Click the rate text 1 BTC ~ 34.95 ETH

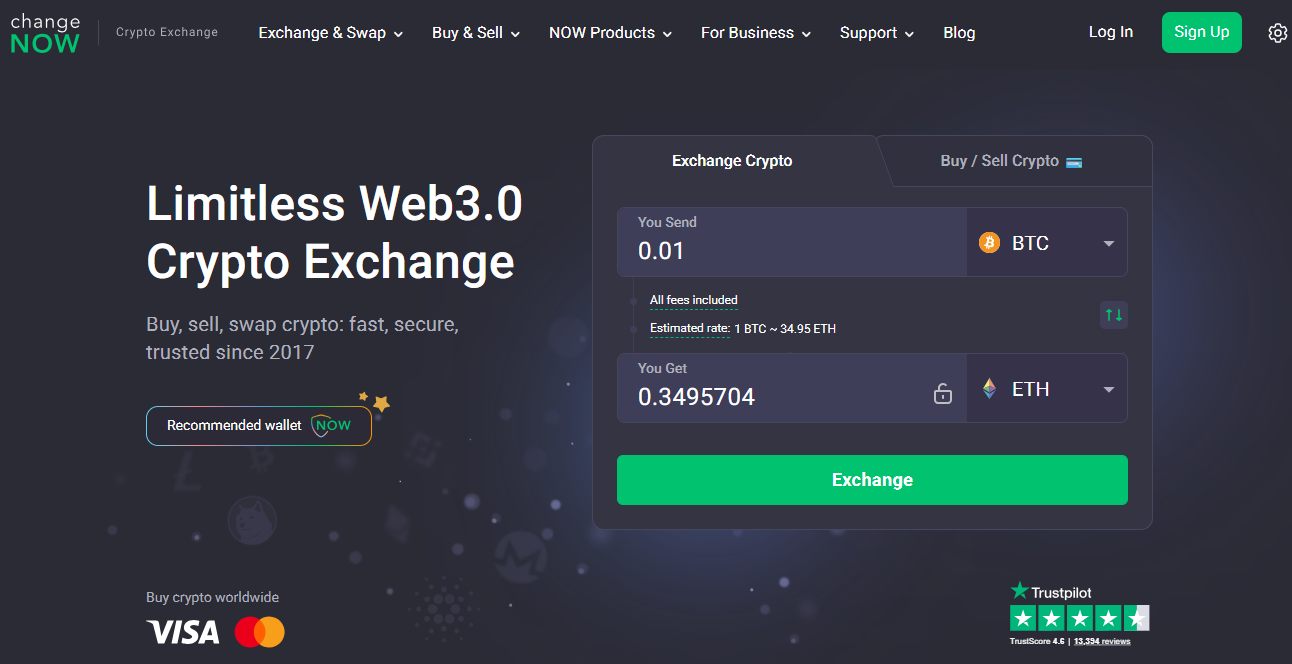(x=785, y=328)
